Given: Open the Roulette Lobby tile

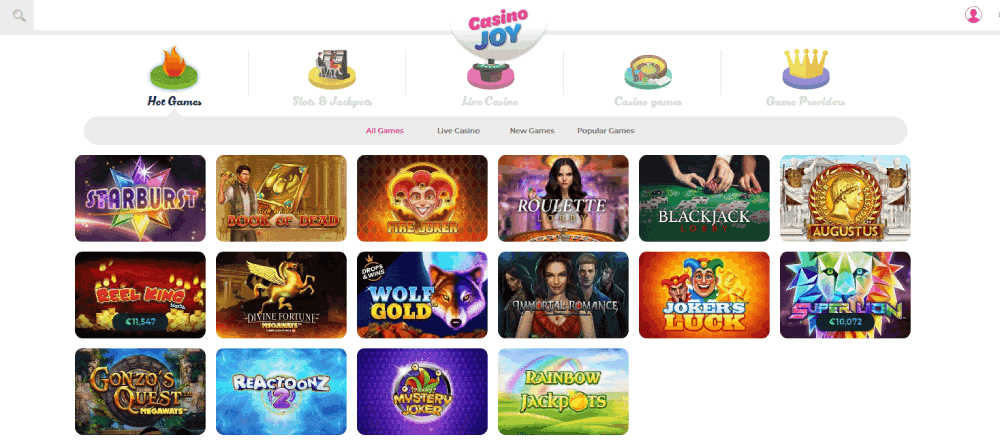Looking at the screenshot, I should tap(563, 198).
